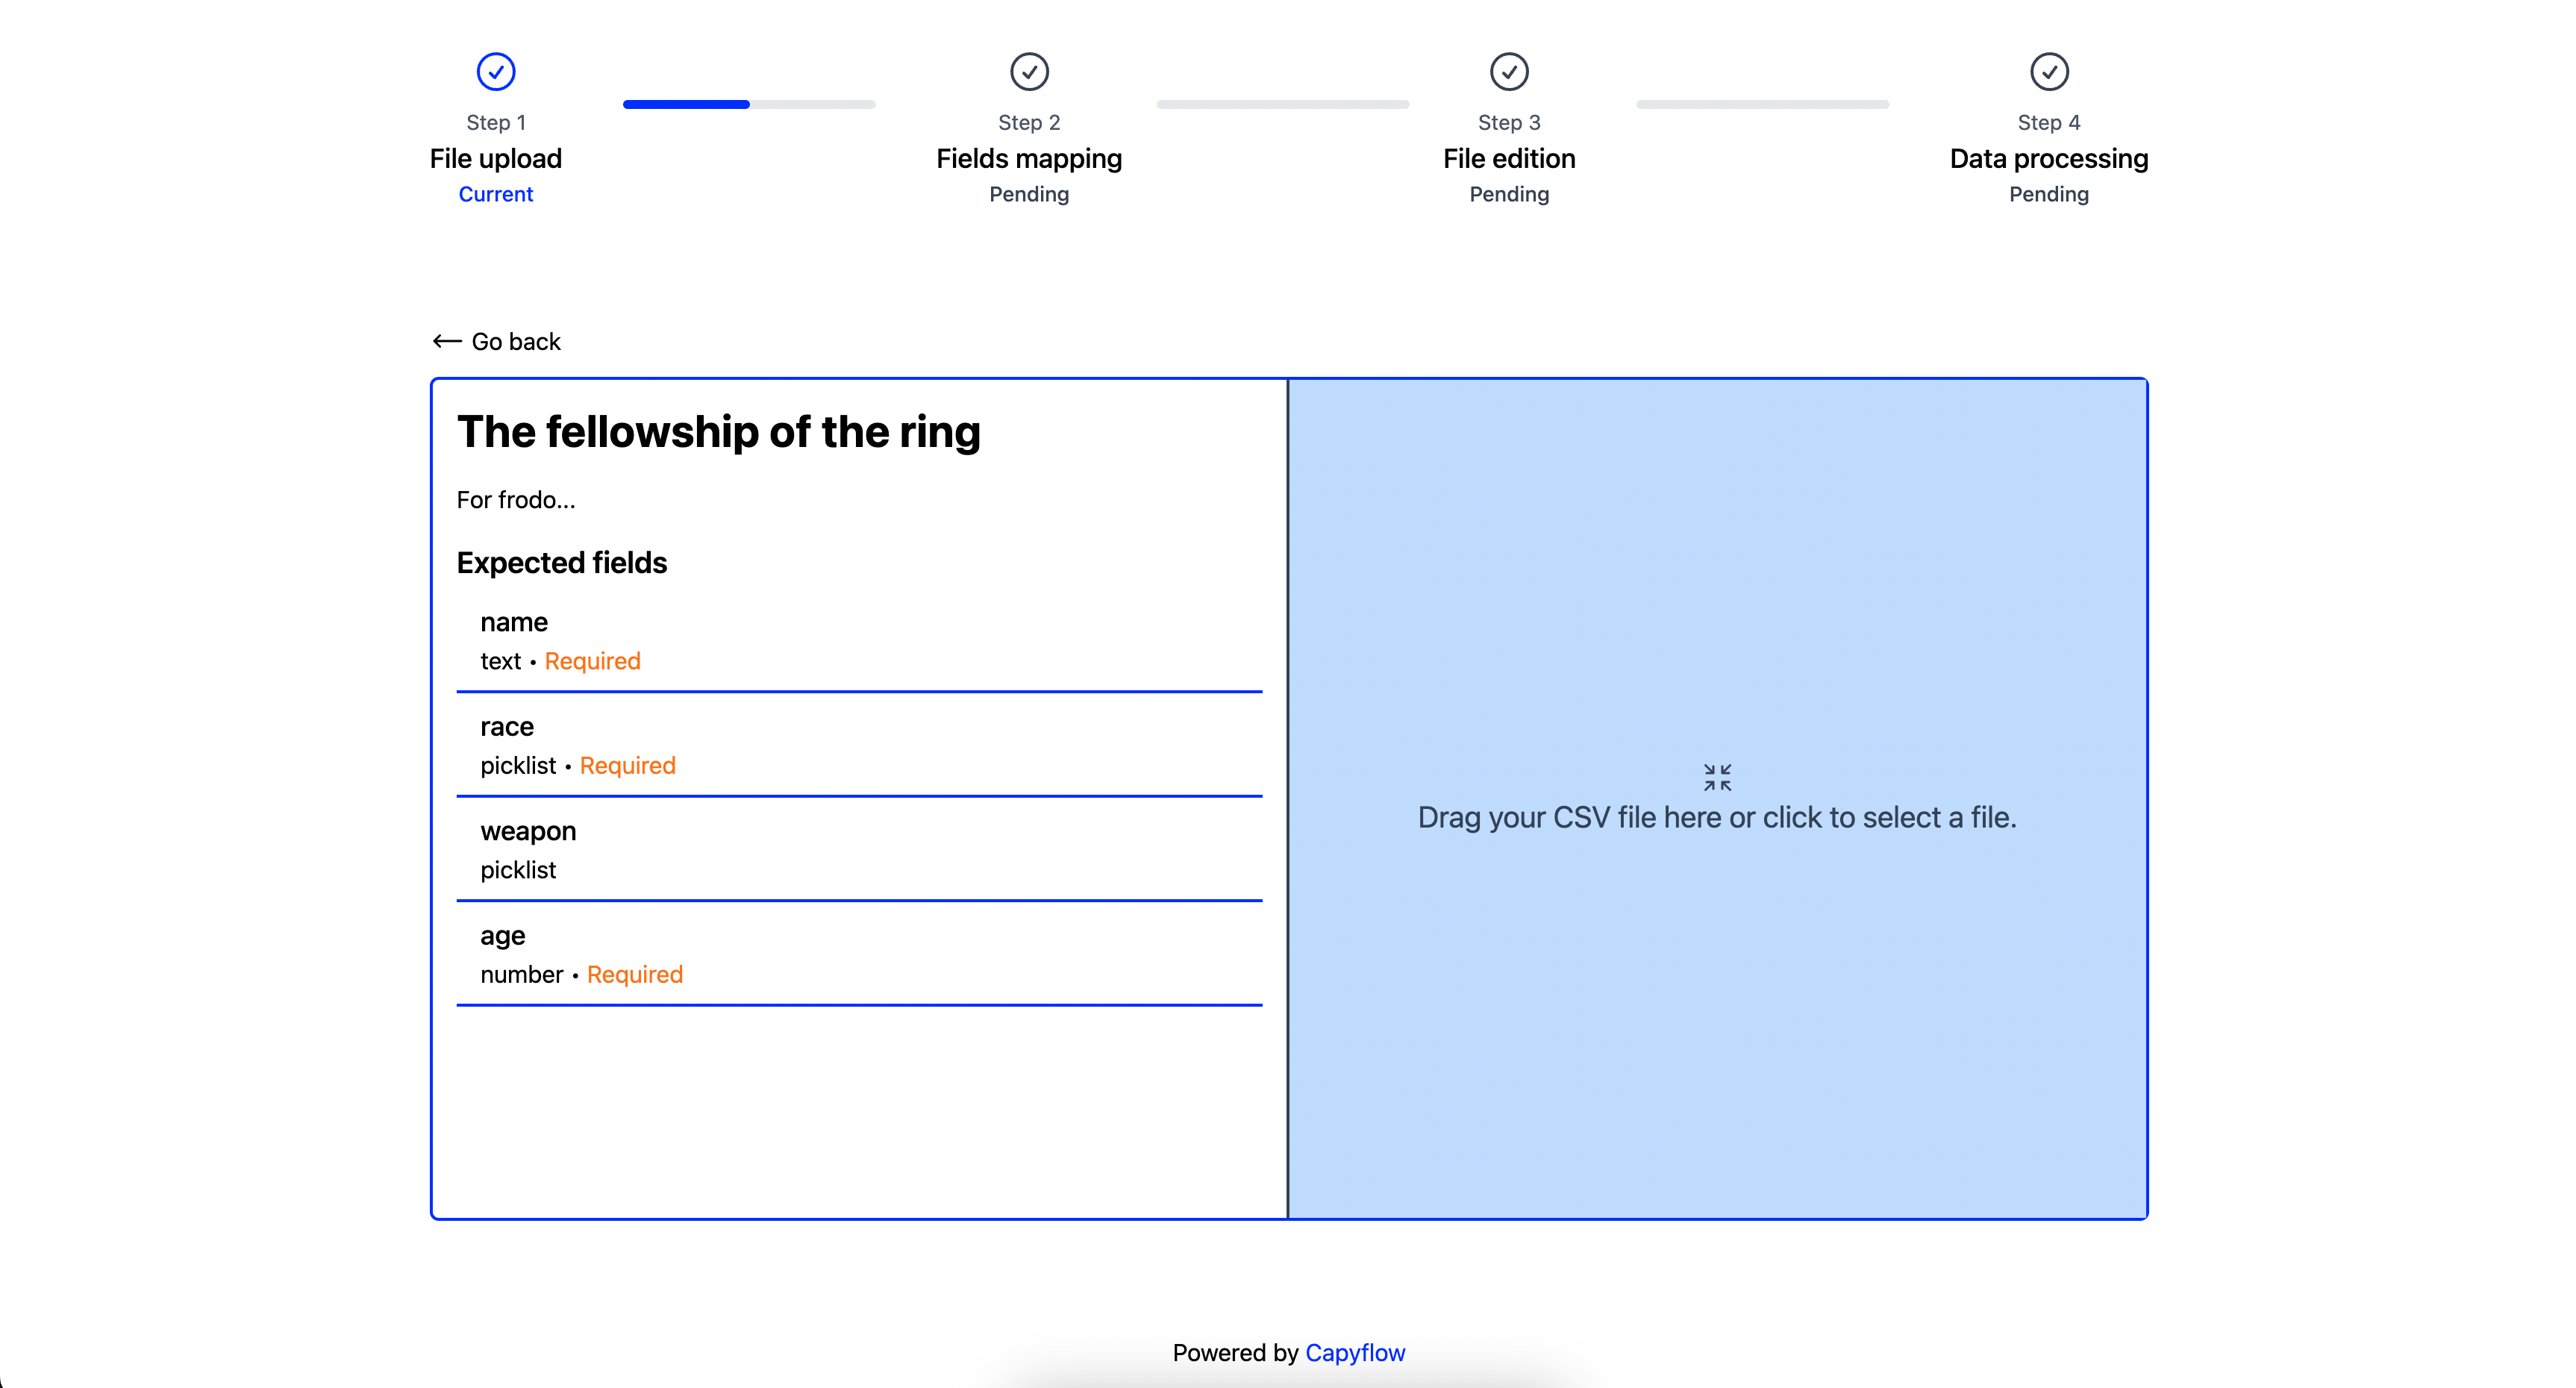Select the weapon picklist field row

(x=858, y=850)
